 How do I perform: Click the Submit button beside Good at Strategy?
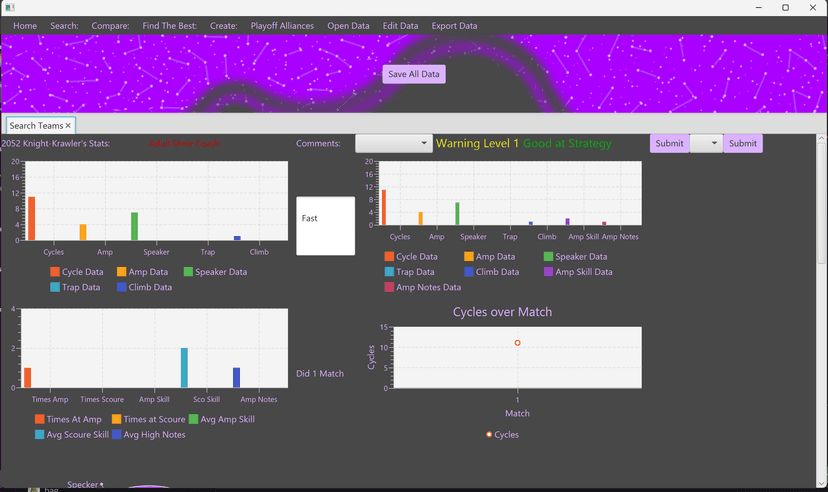point(669,143)
